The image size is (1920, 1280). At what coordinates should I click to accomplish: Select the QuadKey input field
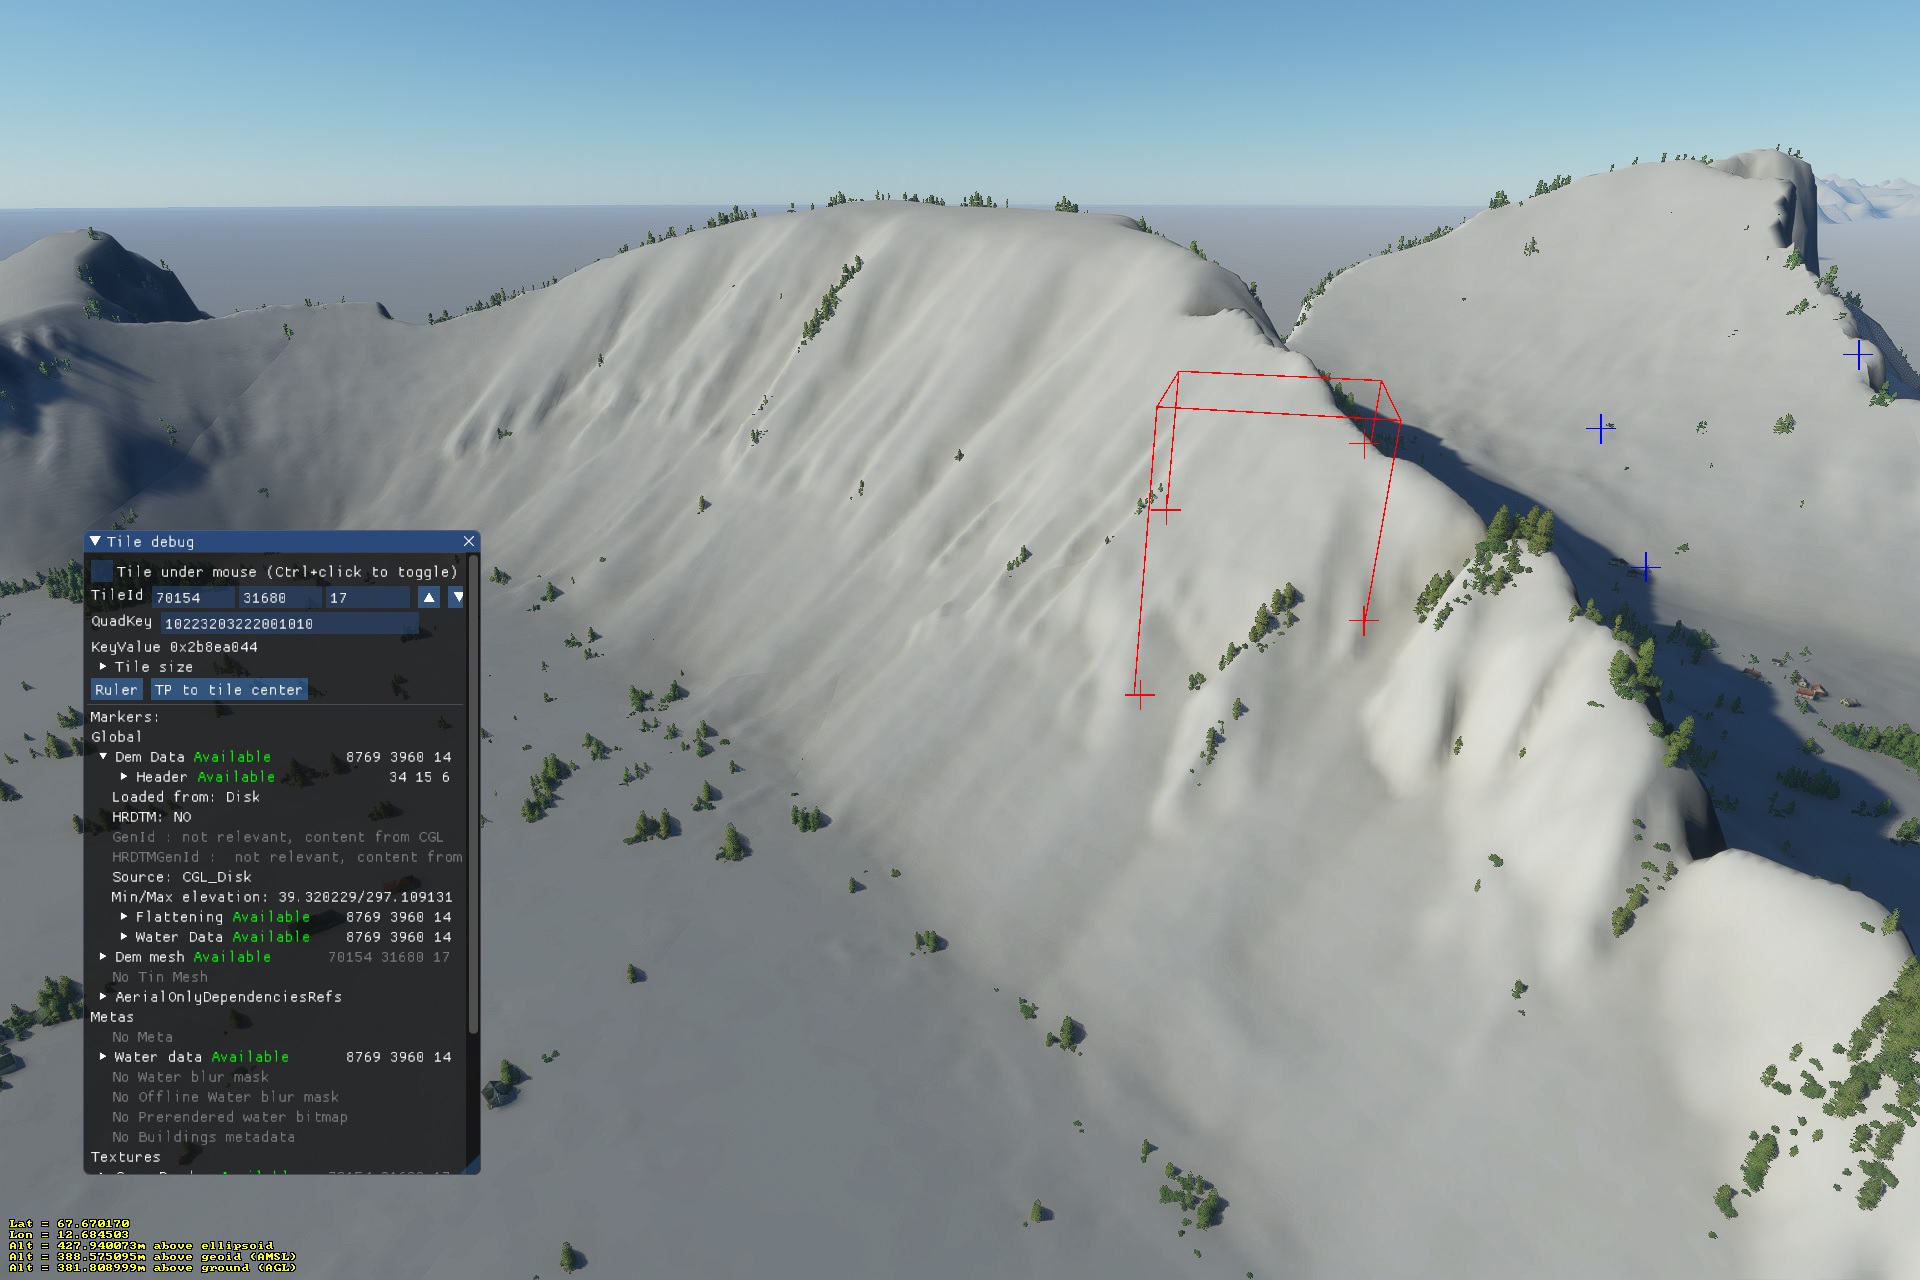pyautogui.click(x=289, y=624)
